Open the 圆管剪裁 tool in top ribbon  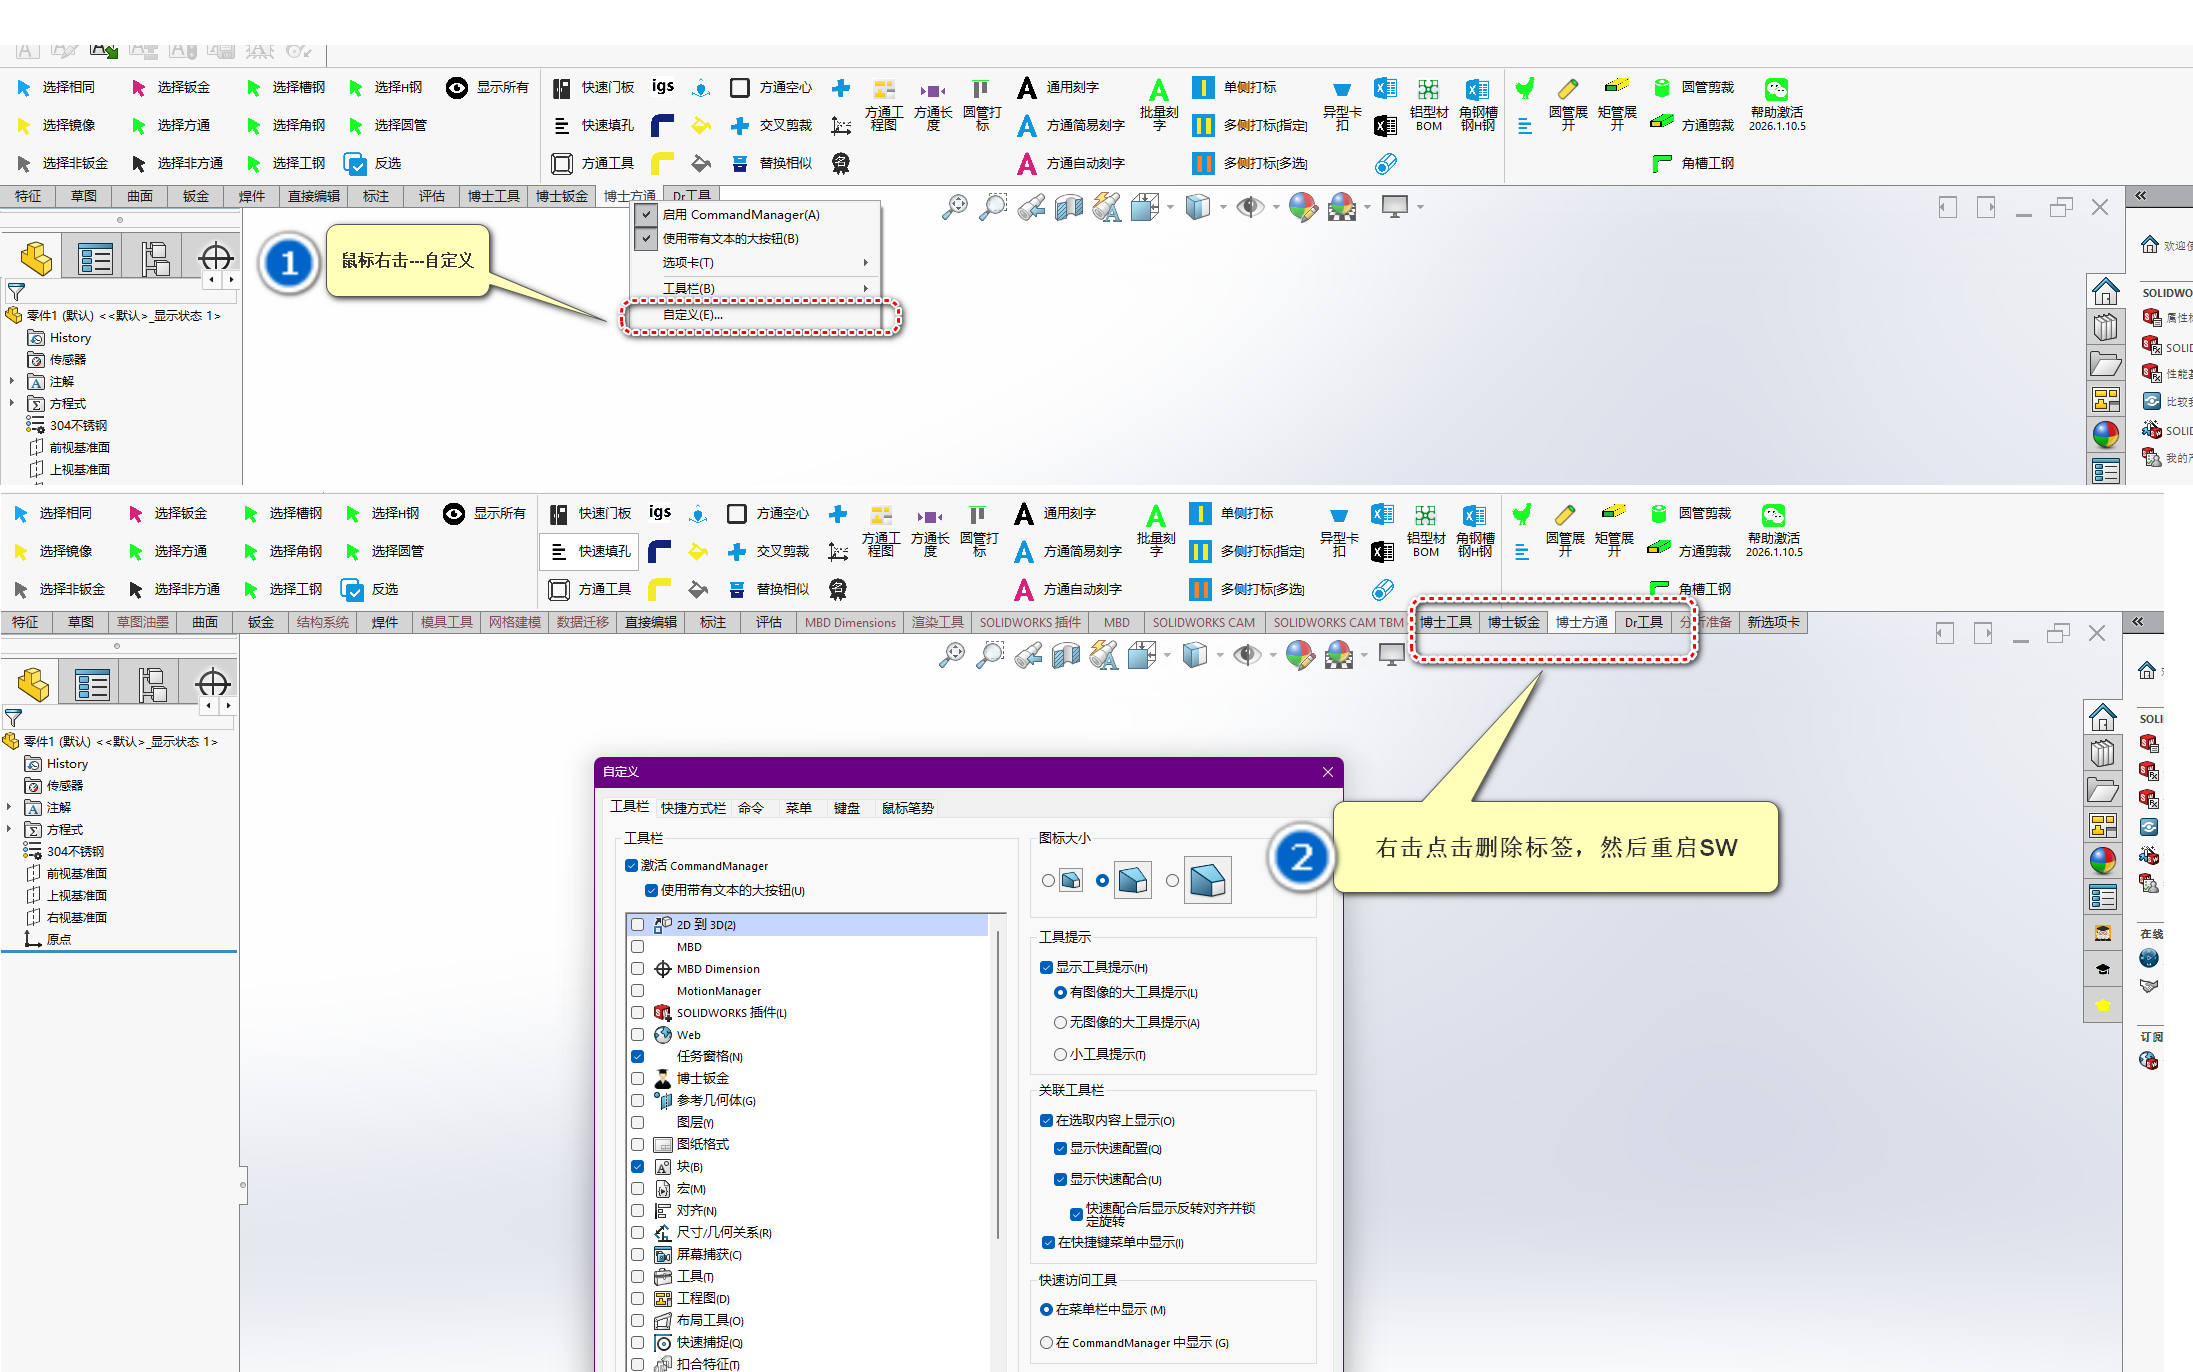pos(1661,88)
